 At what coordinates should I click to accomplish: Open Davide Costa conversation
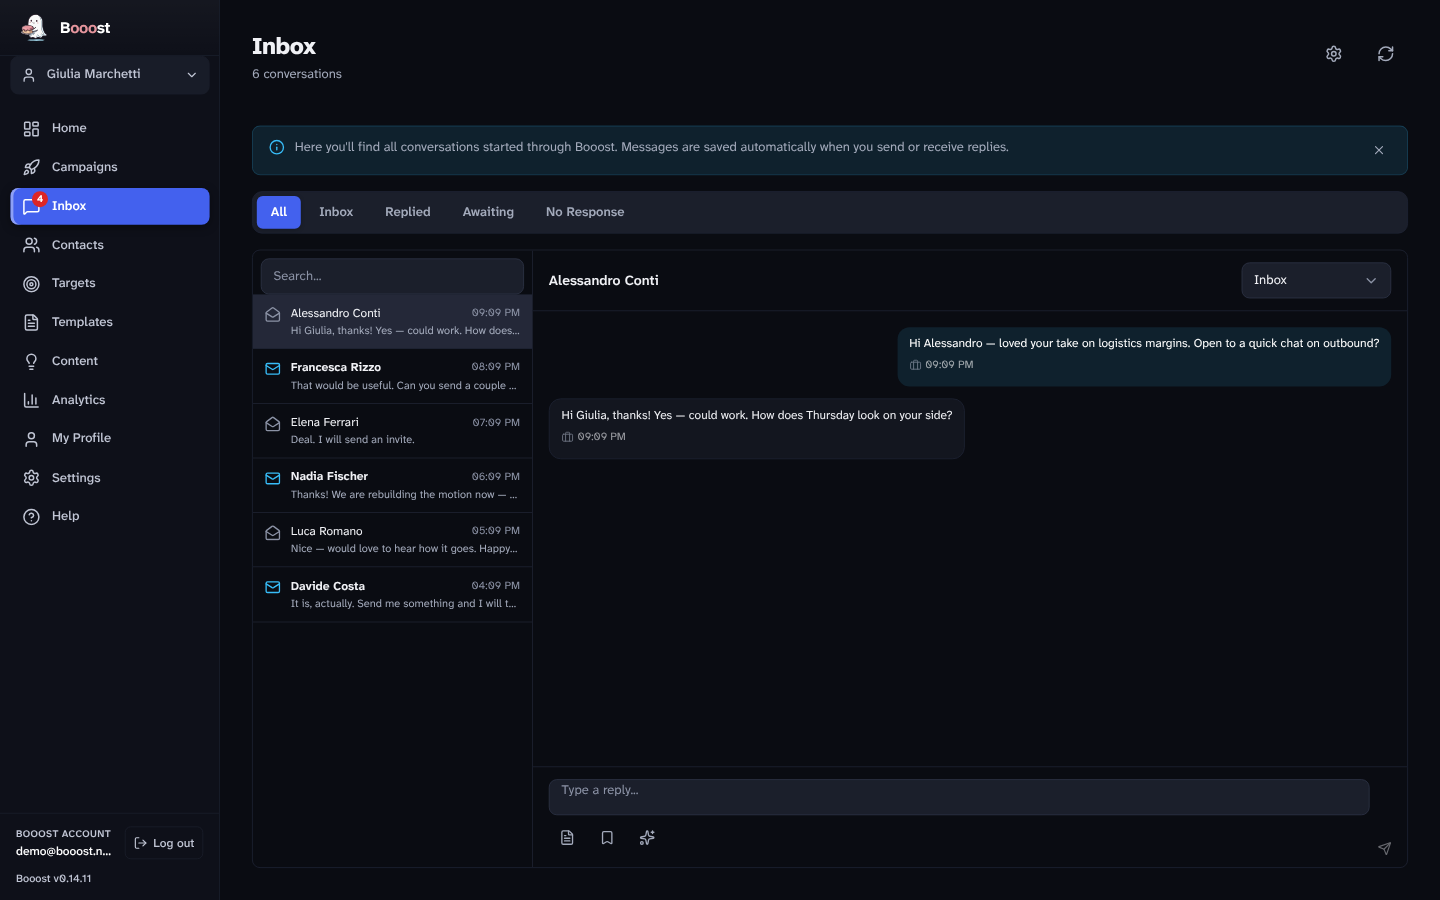coord(392,595)
